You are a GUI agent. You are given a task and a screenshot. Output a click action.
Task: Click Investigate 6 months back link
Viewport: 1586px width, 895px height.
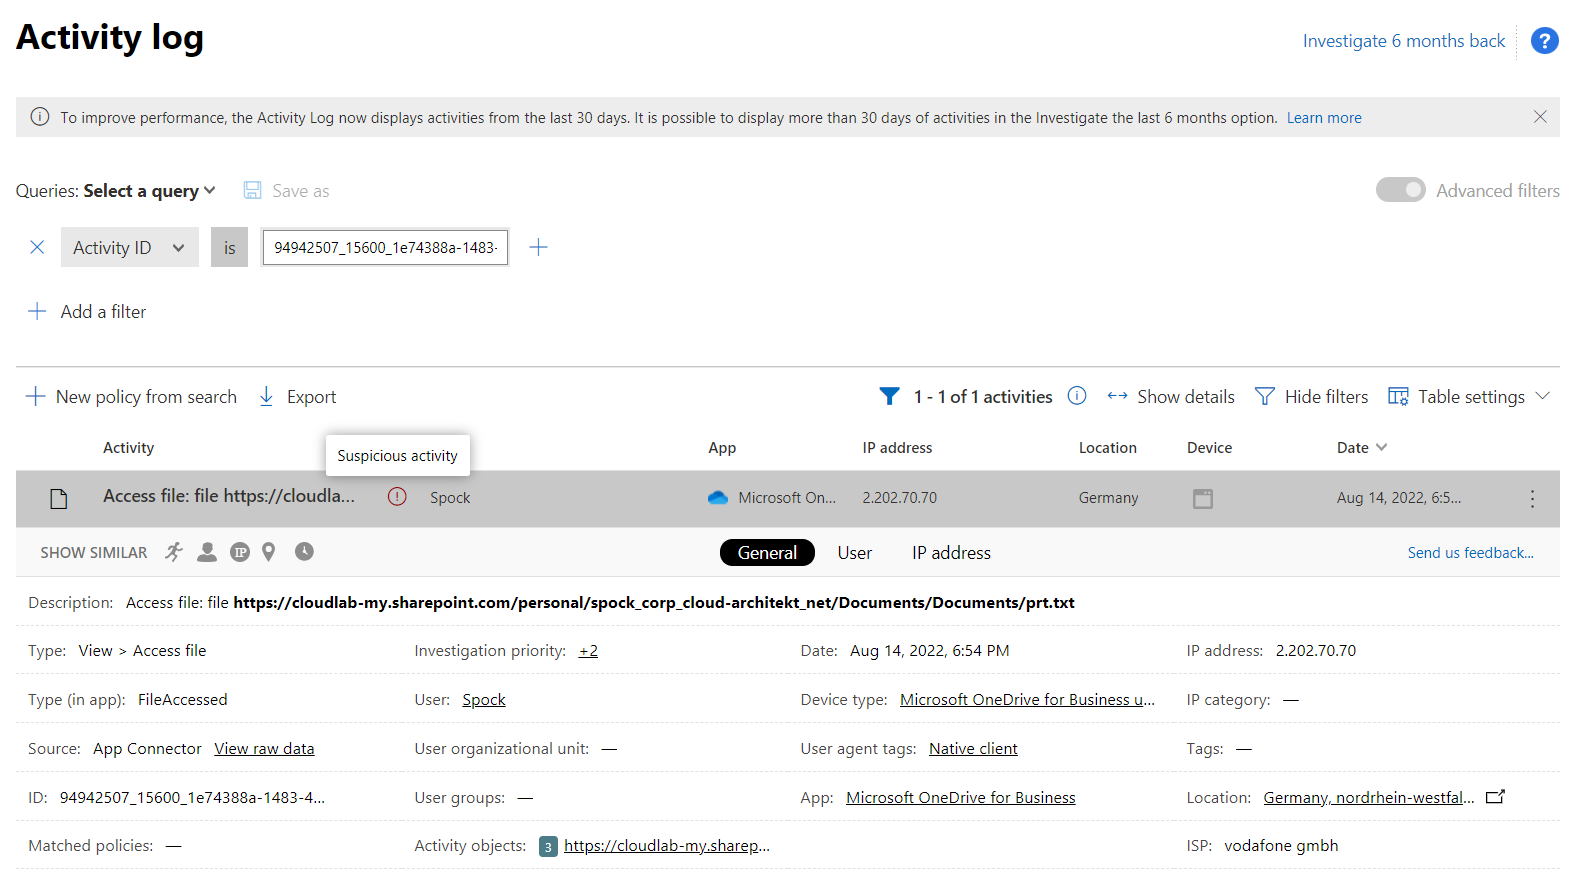click(1403, 41)
